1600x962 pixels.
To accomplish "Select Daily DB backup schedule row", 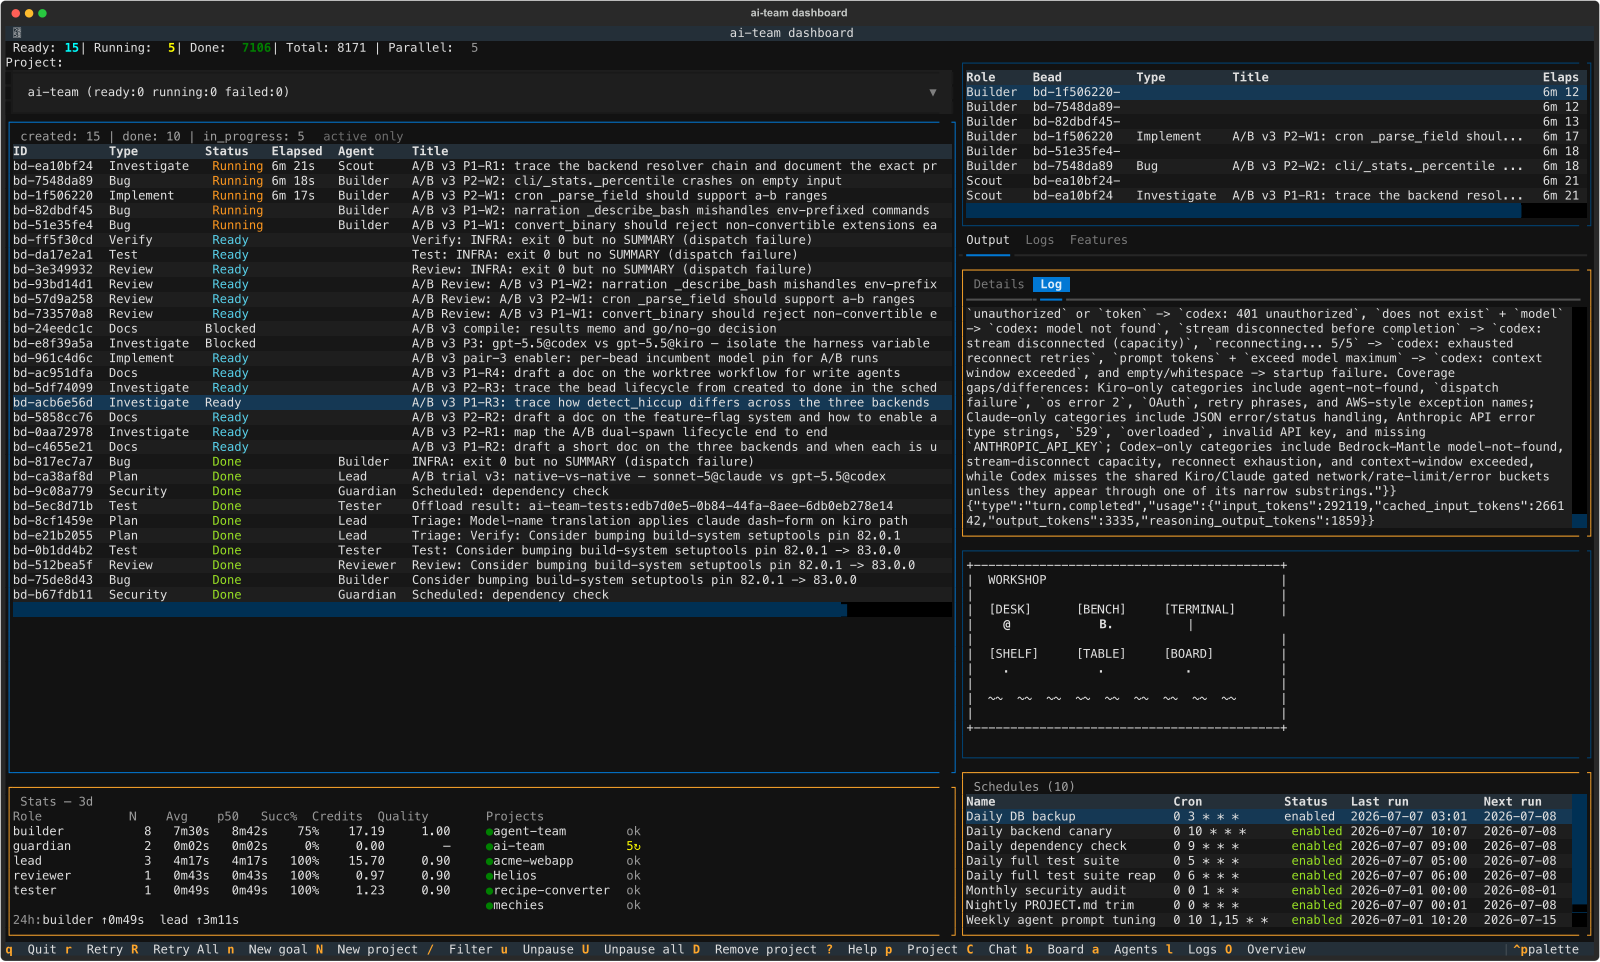I will pos(1268,817).
